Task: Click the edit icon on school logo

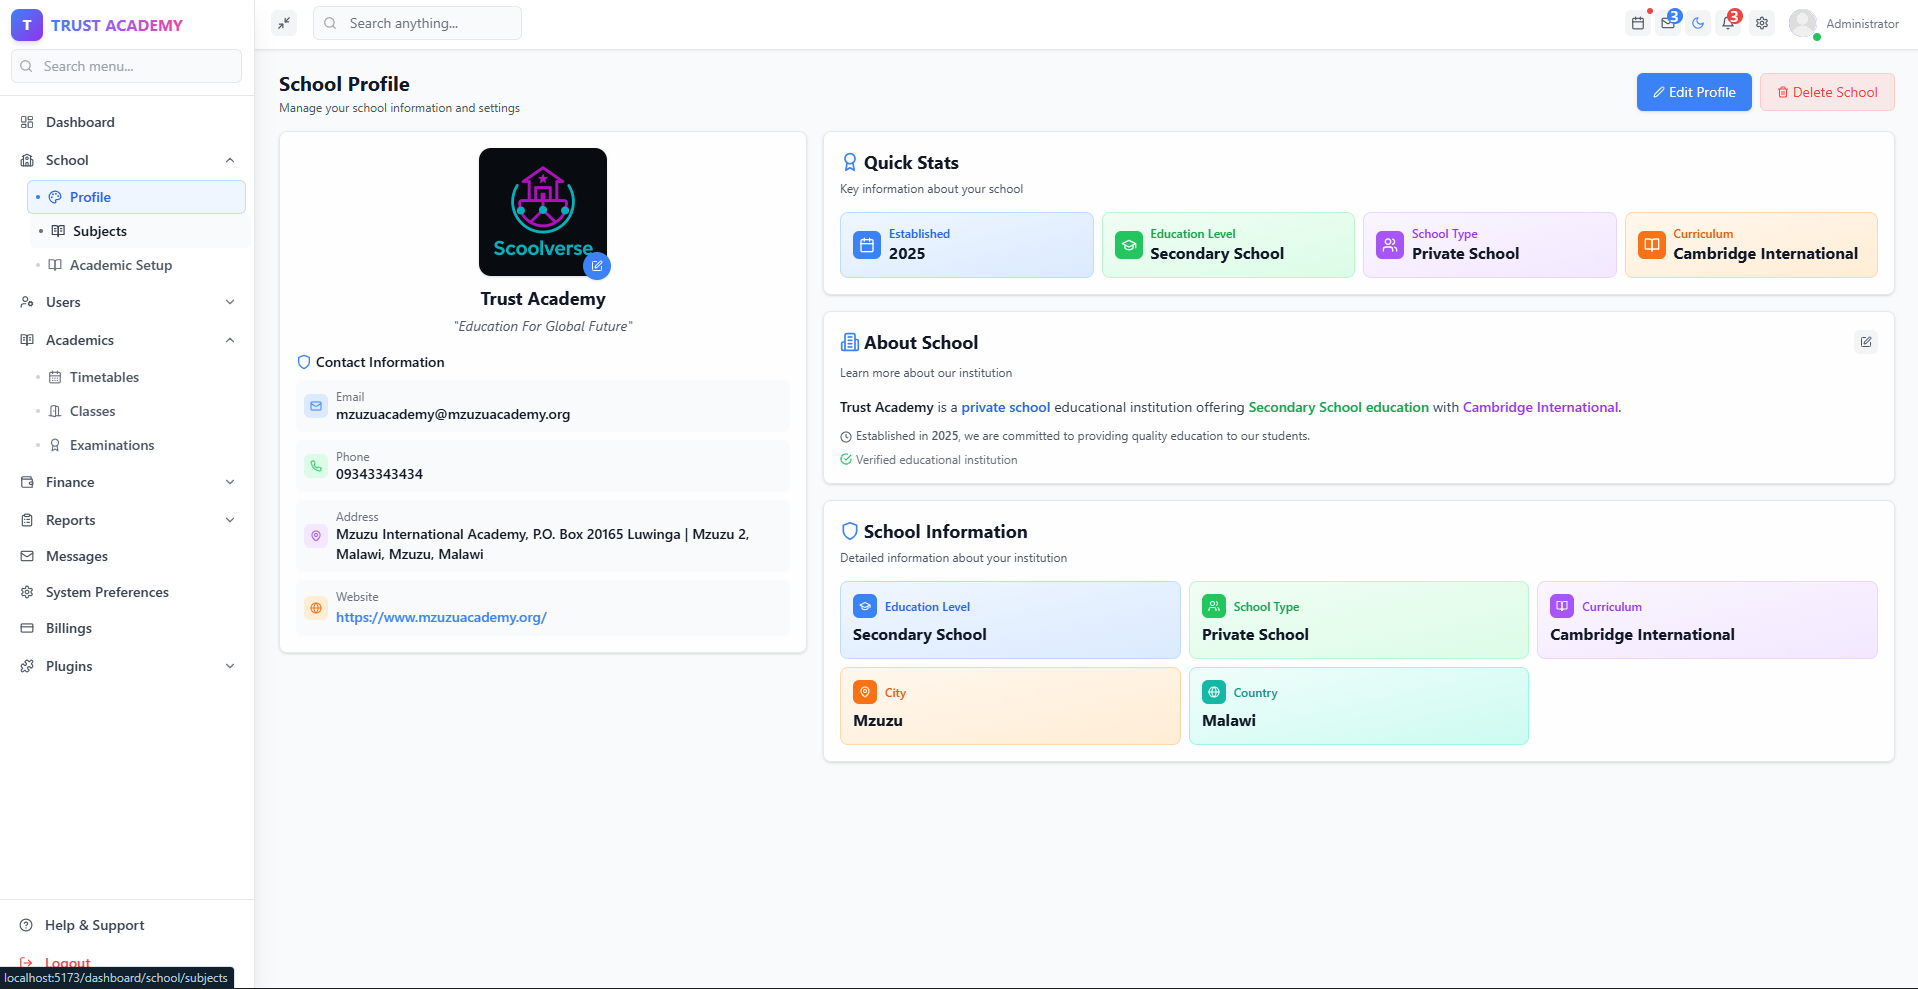Action: (597, 266)
